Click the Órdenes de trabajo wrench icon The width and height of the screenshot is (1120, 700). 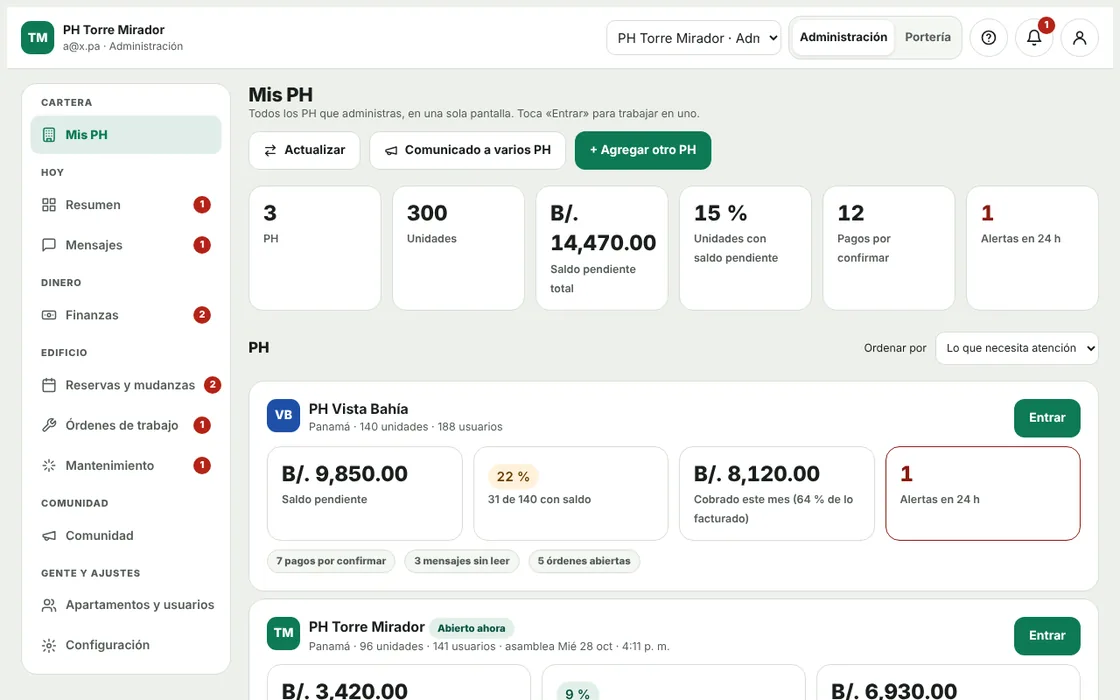click(x=49, y=425)
